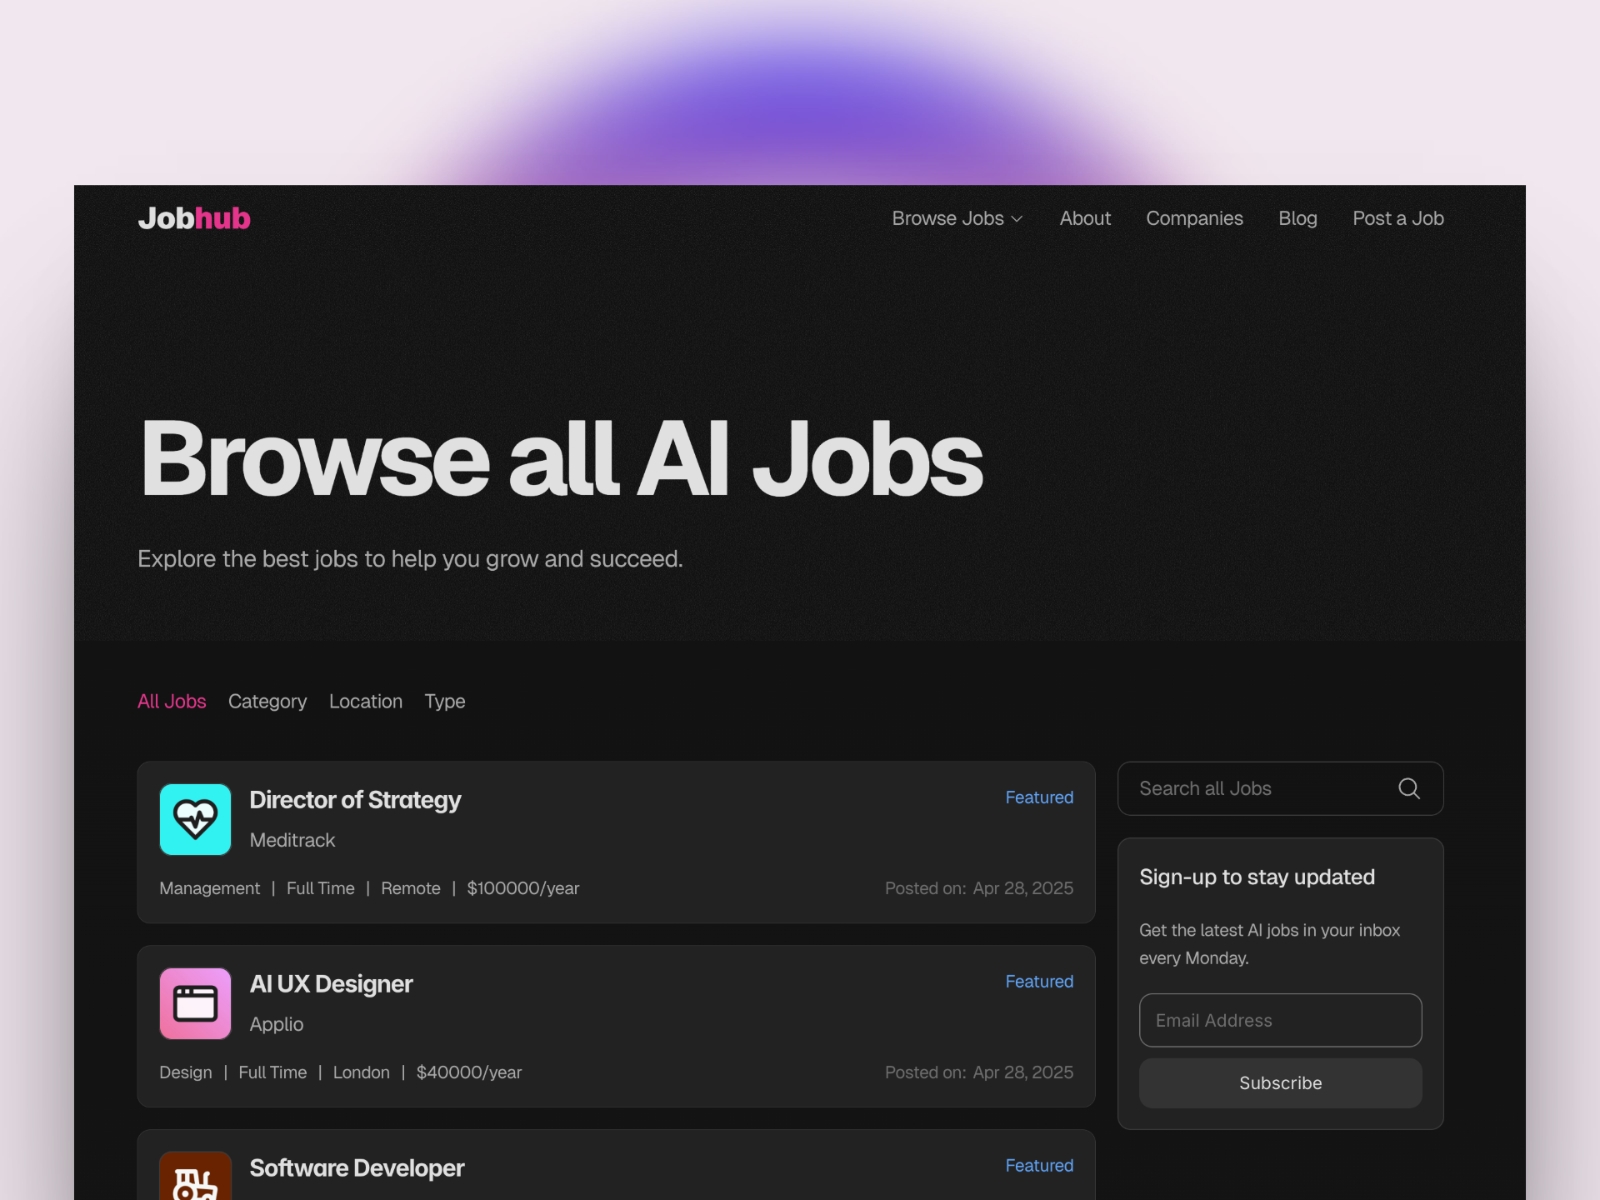Click Applio's company logo icon
The height and width of the screenshot is (1200, 1600).
pyautogui.click(x=195, y=1003)
